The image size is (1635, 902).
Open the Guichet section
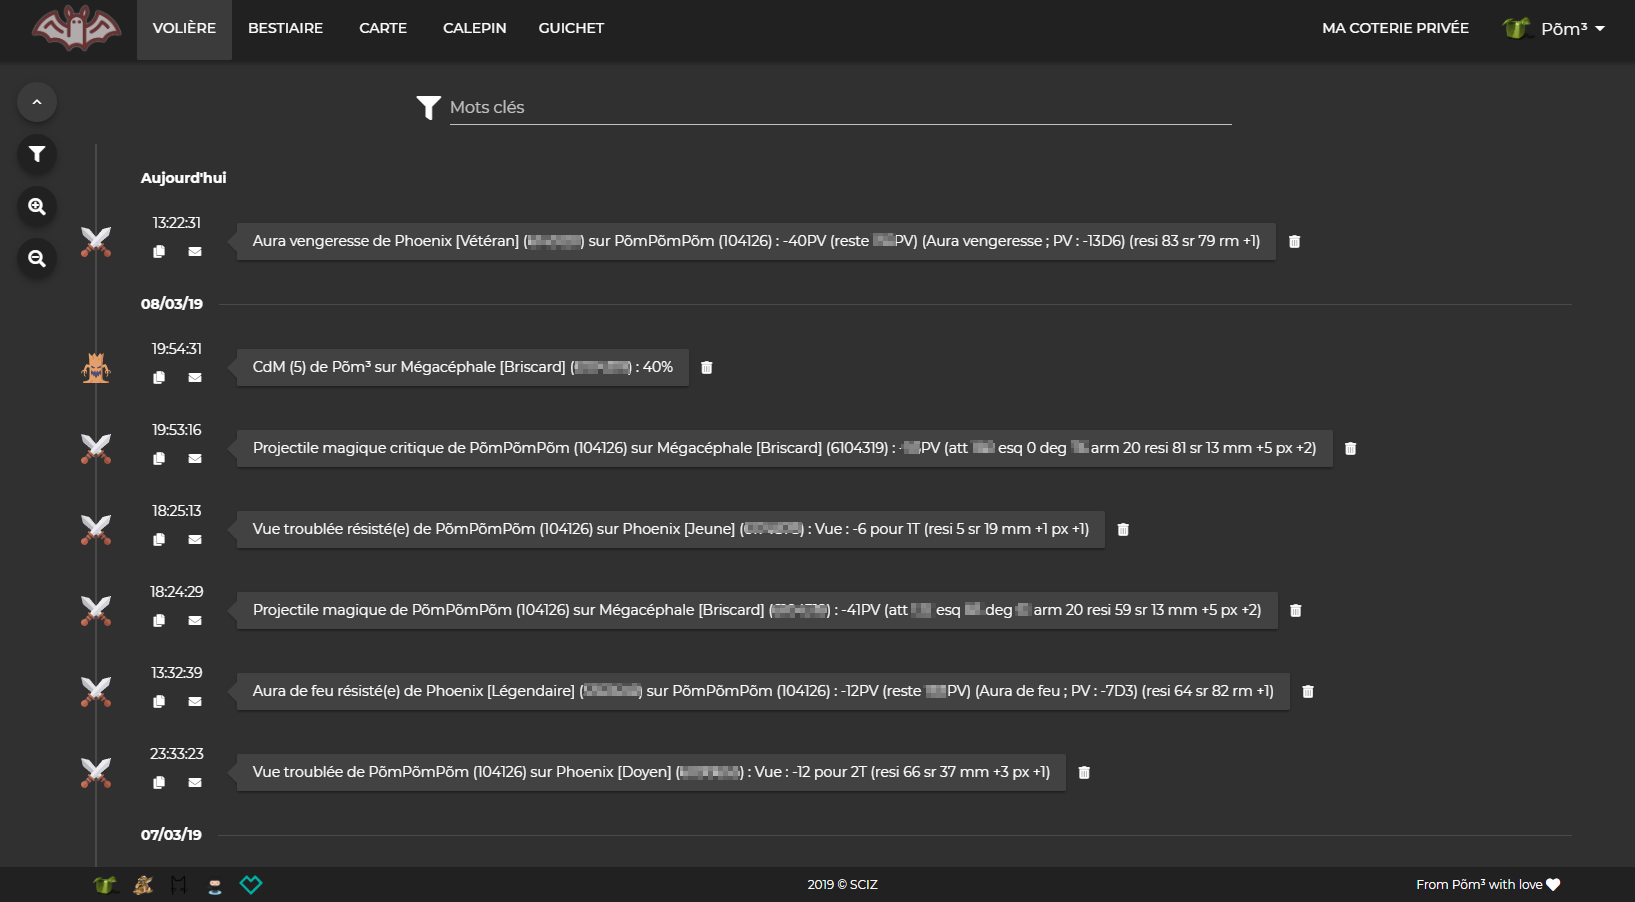(571, 28)
